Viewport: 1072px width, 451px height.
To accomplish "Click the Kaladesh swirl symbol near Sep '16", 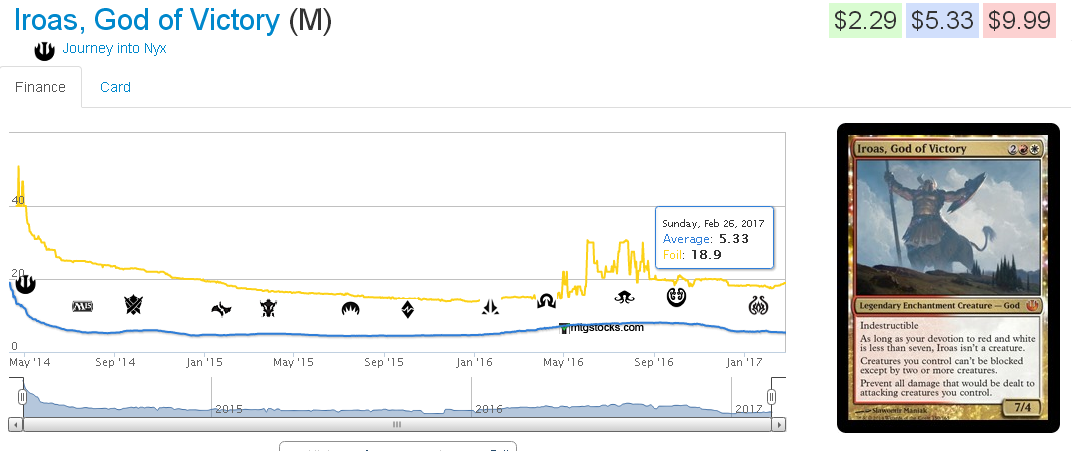I will pyautogui.click(x=676, y=297).
